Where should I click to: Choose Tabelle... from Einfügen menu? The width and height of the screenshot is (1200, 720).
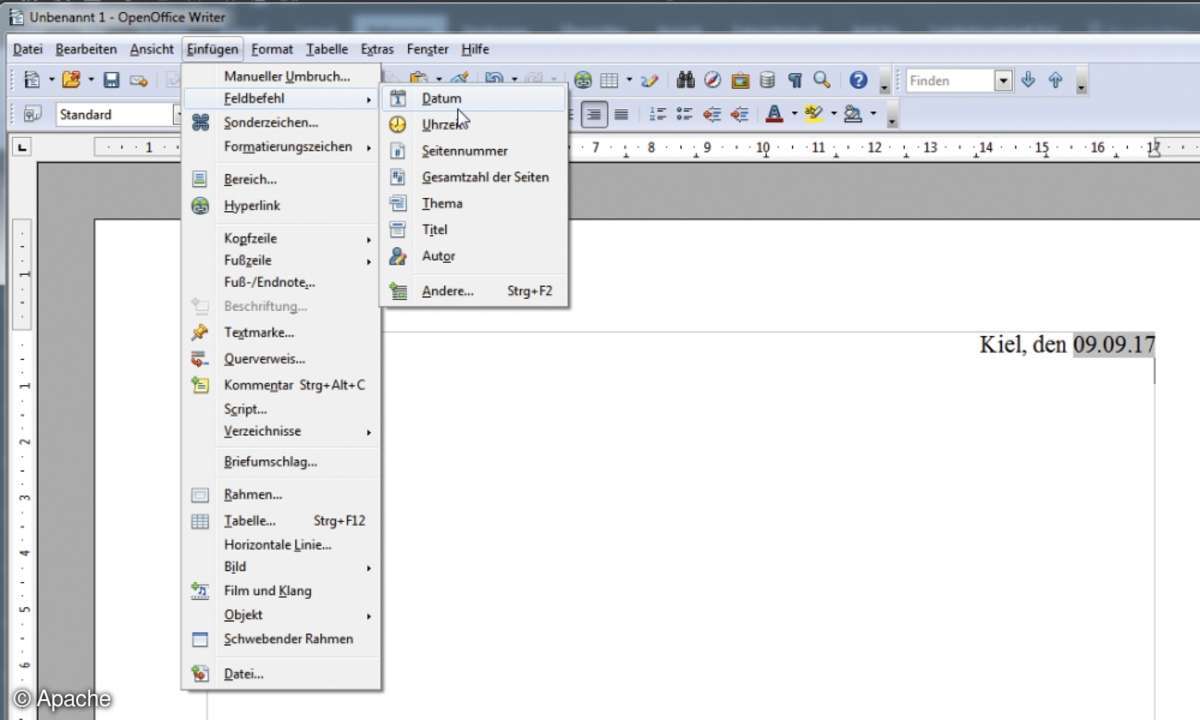pyautogui.click(x=281, y=520)
